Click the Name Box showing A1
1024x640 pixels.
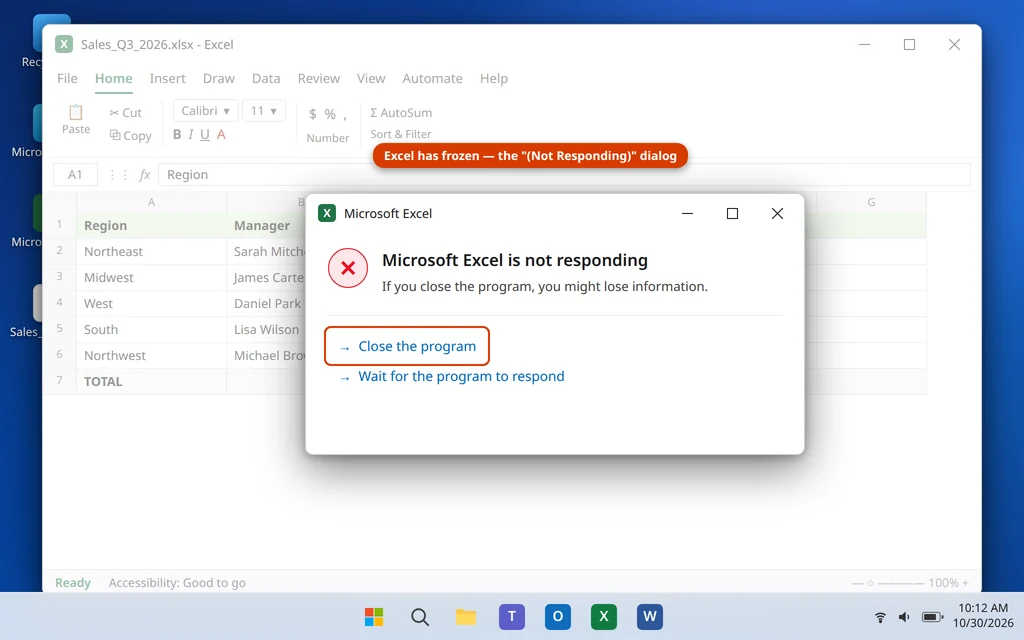click(x=75, y=175)
